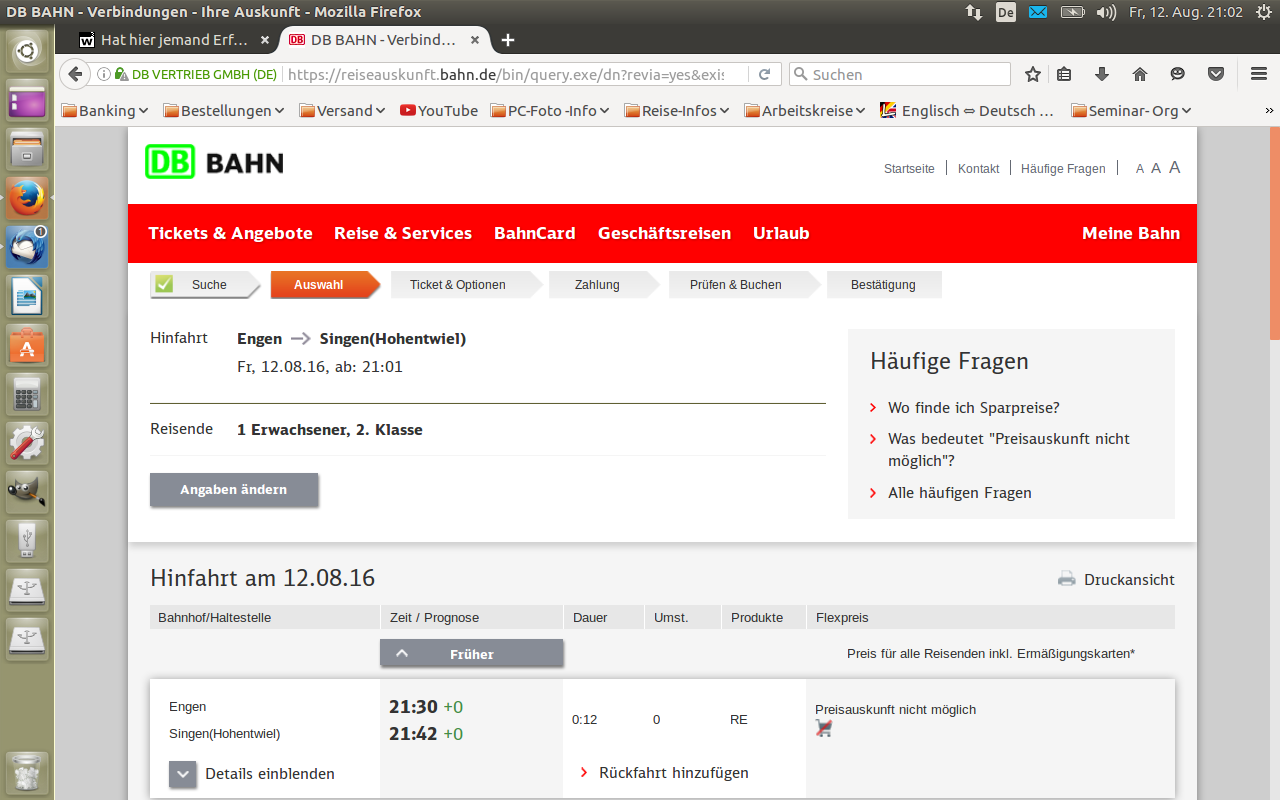Image resolution: width=1280 pixels, height=800 pixels.
Task: Open the Reise & Services menu
Action: pyautogui.click(x=403, y=233)
